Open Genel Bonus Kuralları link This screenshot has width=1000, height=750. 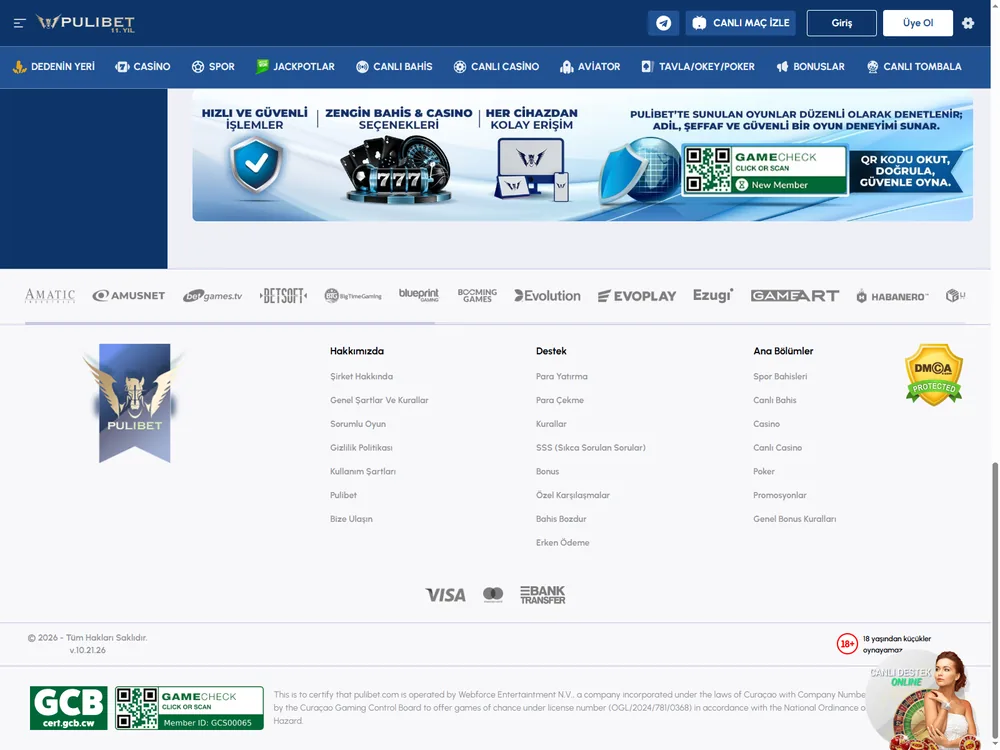pyautogui.click(x=795, y=519)
